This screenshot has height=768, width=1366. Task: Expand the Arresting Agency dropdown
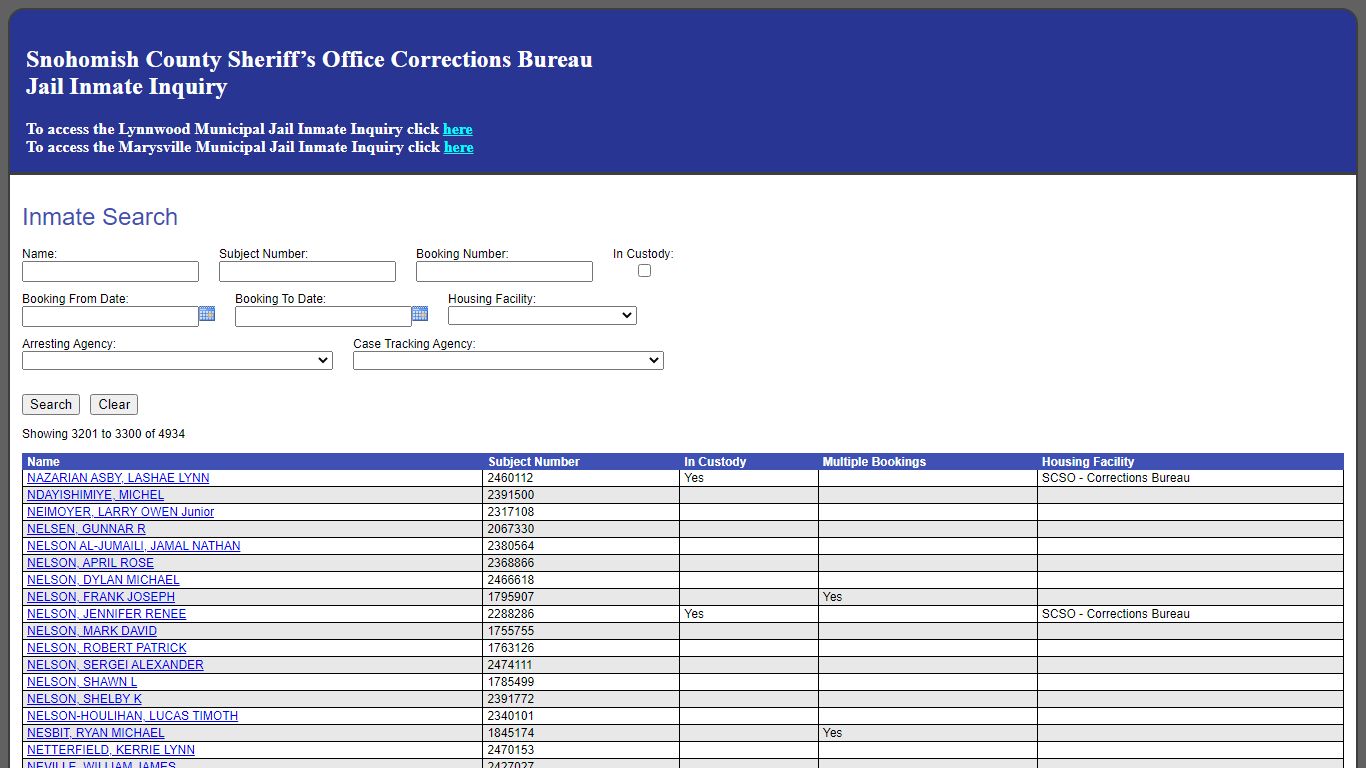point(177,361)
